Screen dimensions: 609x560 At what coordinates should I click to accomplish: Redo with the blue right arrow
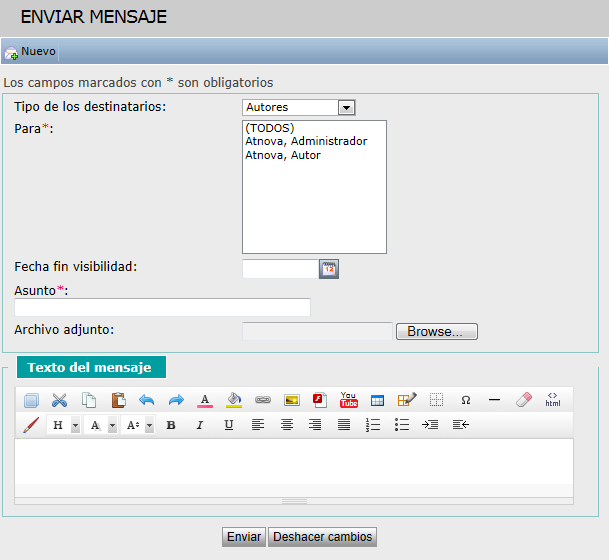coord(176,400)
